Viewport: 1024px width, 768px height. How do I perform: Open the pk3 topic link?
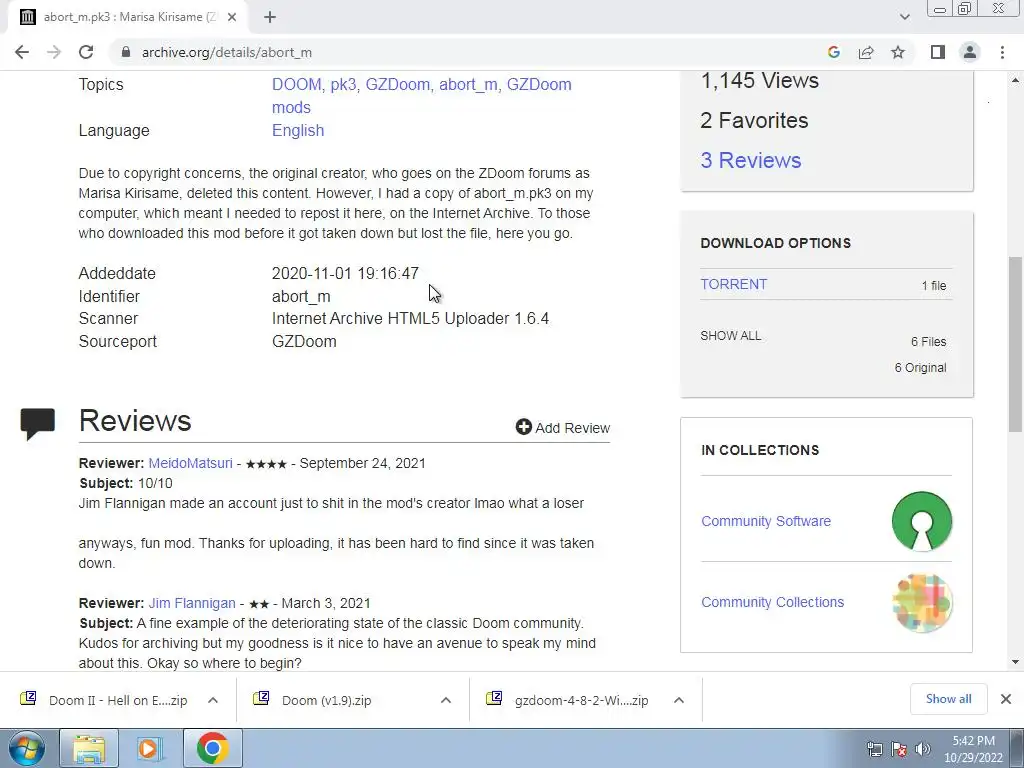tap(343, 84)
